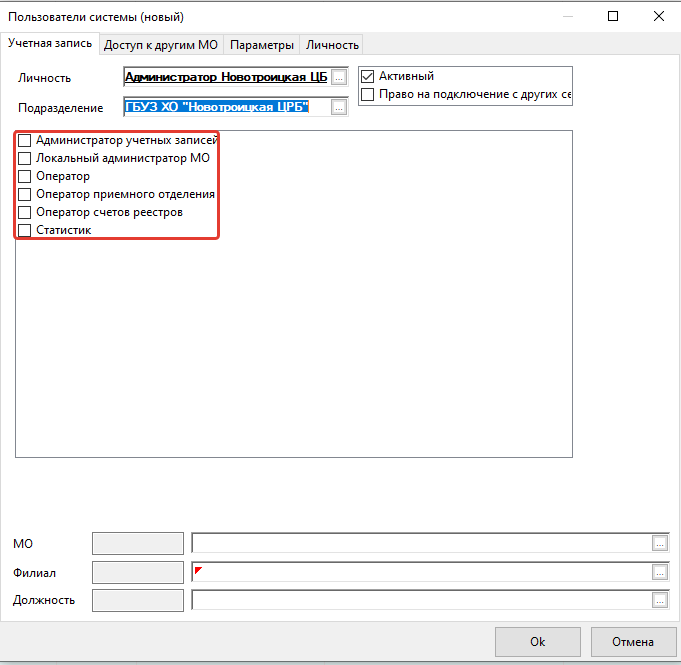Image resolution: width=681 pixels, height=665 pixels.
Task: Click into the Филиал name text field
Action: [421, 572]
